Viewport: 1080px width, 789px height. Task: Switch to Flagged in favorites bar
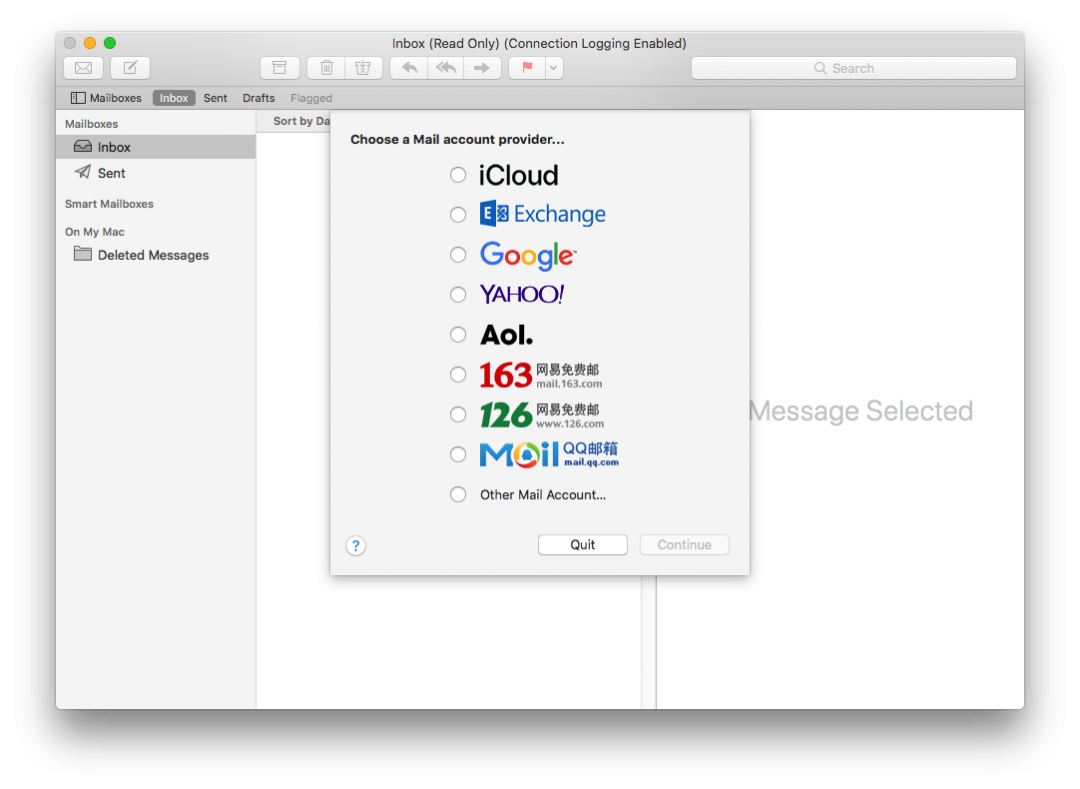coord(311,98)
